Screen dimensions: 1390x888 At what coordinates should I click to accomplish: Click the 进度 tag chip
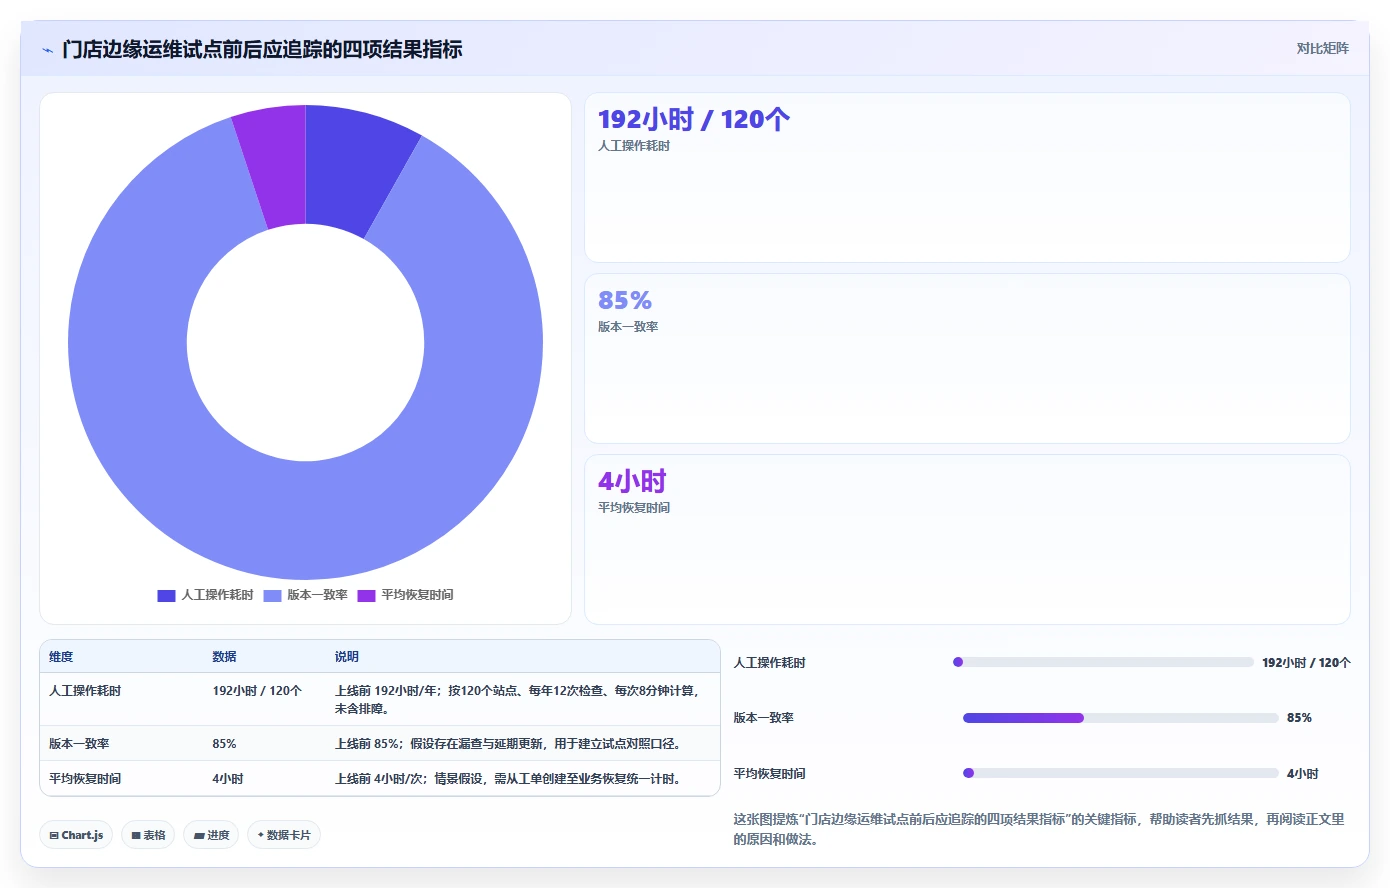point(211,835)
